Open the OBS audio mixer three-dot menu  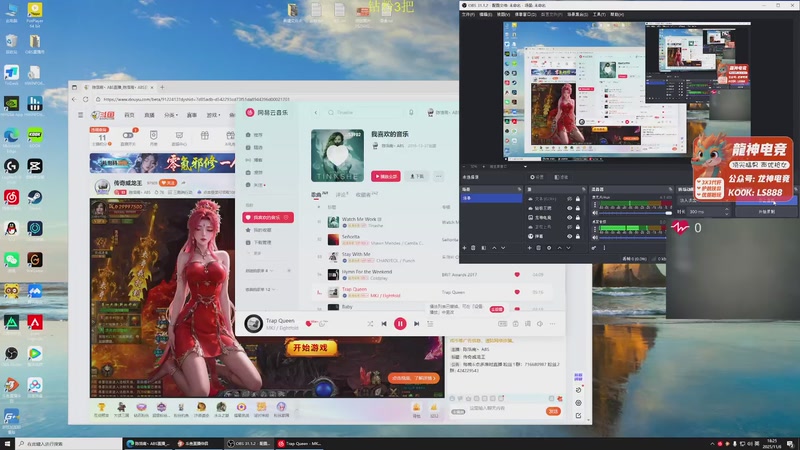point(604,248)
